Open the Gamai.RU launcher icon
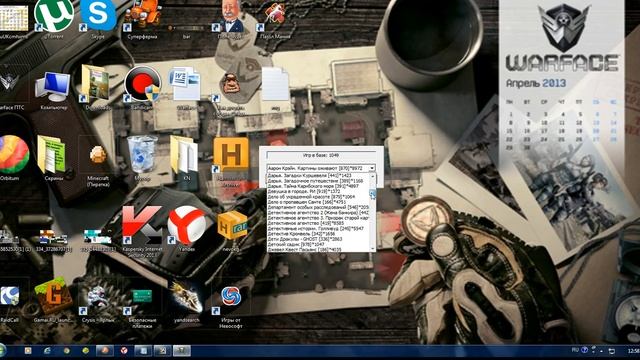The height and width of the screenshot is (360, 640). 53,300
